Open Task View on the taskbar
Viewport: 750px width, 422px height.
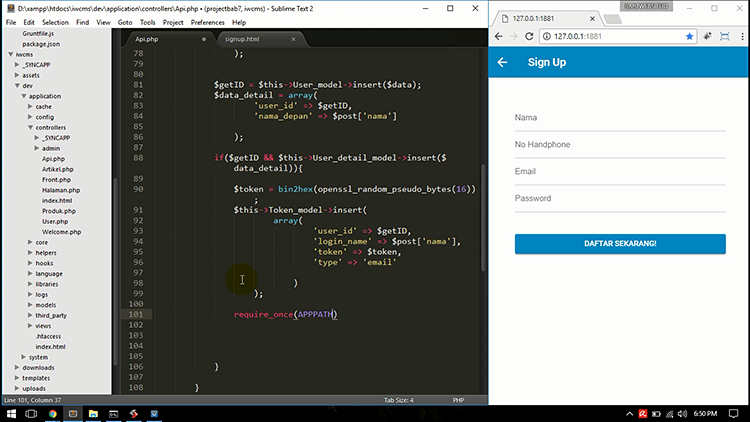tap(31, 413)
